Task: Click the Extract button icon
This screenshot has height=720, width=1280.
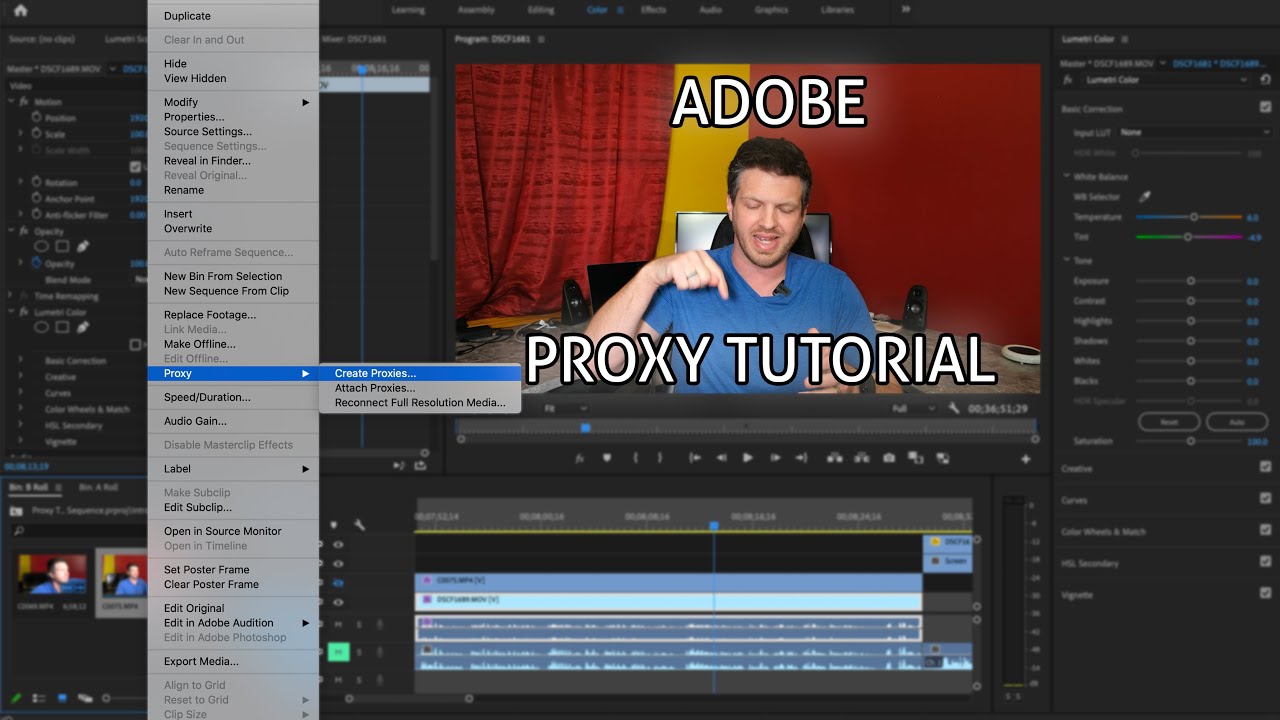Action: pos(861,458)
